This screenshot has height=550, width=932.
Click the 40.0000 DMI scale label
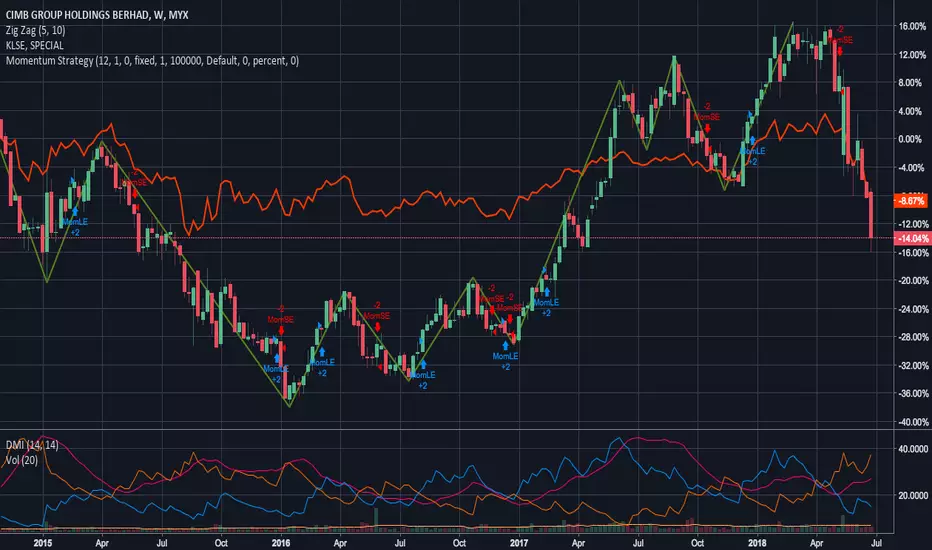913,449
